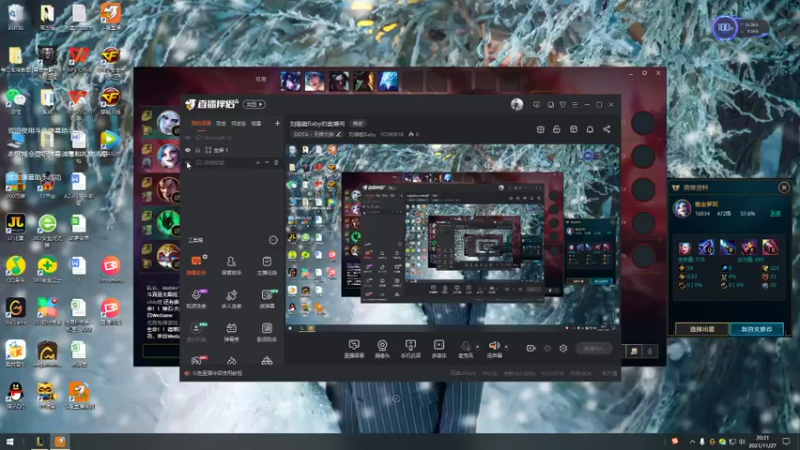Add a 直播屏幕 screen capture source

354,349
